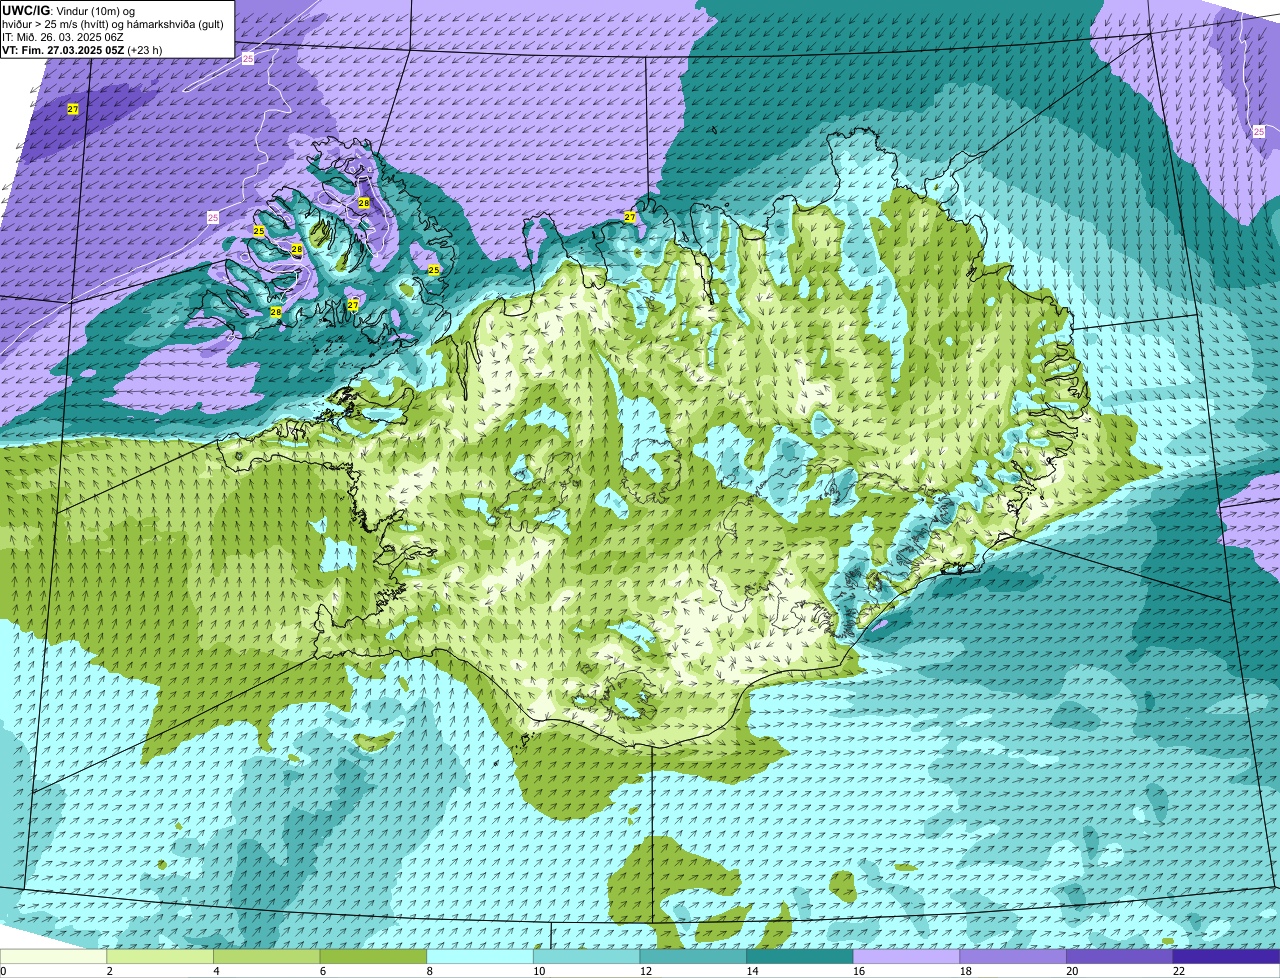The image size is (1280, 978).
Task: Click the 2–4 m/s light green legend swatch
Action: (x=160, y=956)
